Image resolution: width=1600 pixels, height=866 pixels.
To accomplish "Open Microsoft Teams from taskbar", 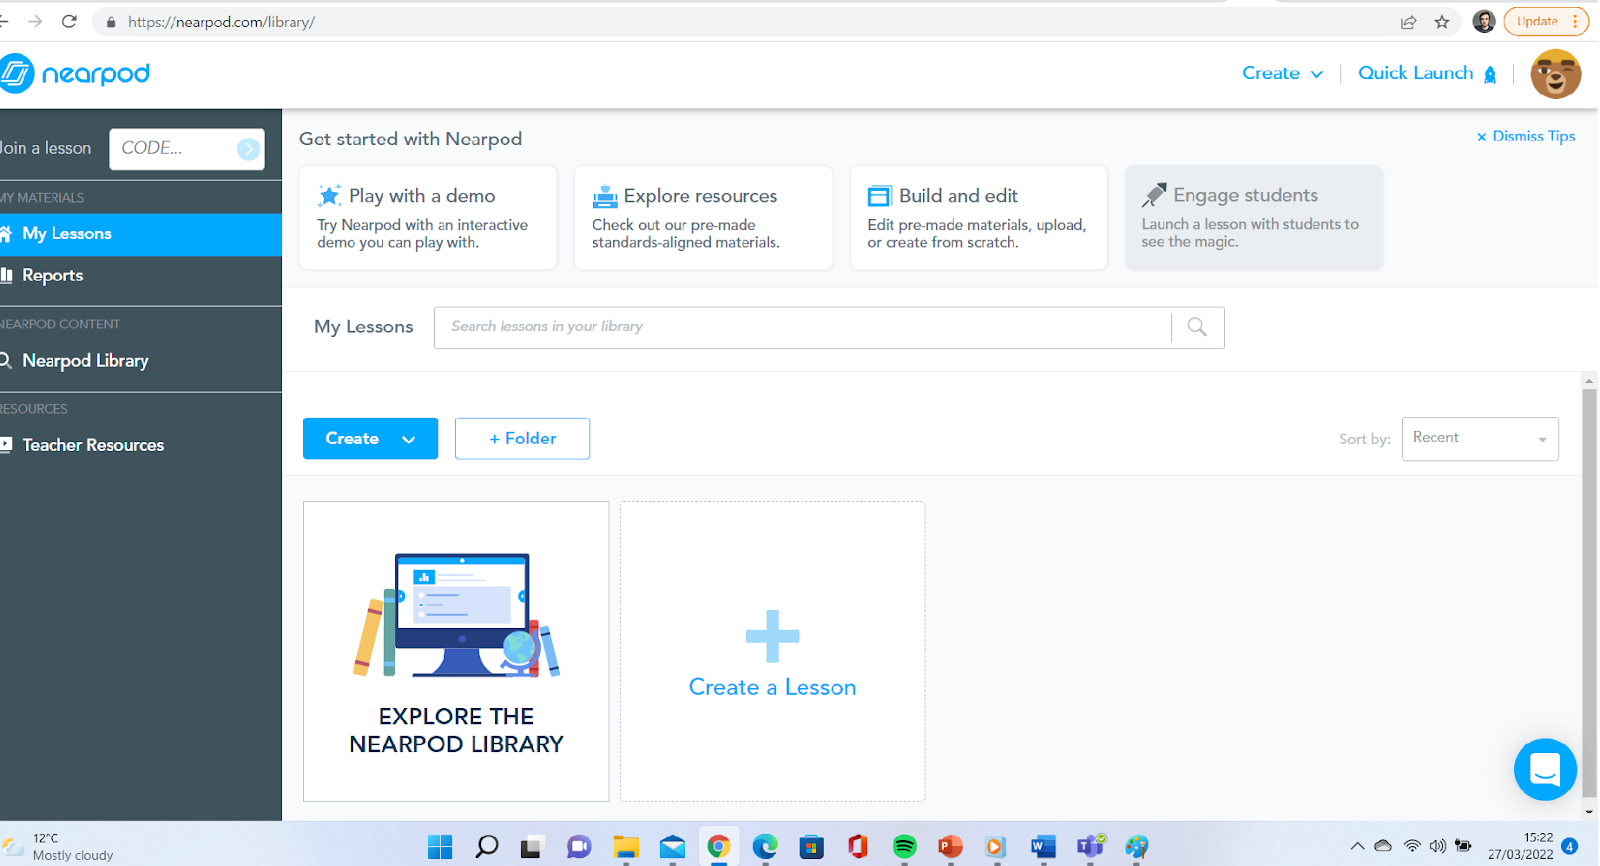I will (x=1090, y=847).
